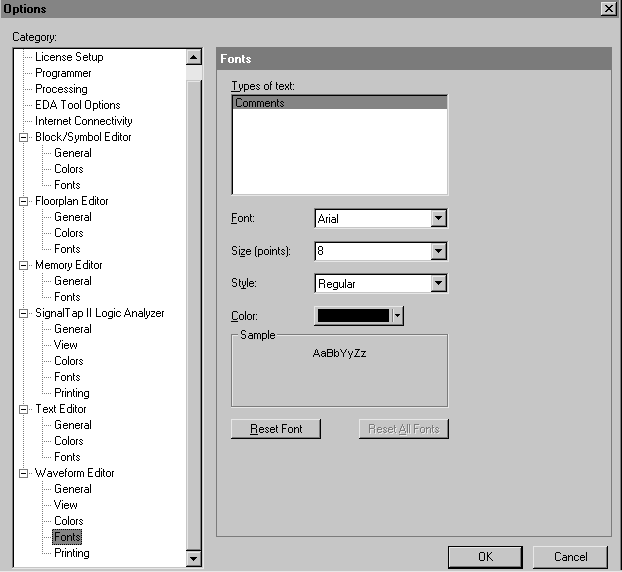Open Colors under Block/Symbol Editor

pyautogui.click(x=69, y=169)
